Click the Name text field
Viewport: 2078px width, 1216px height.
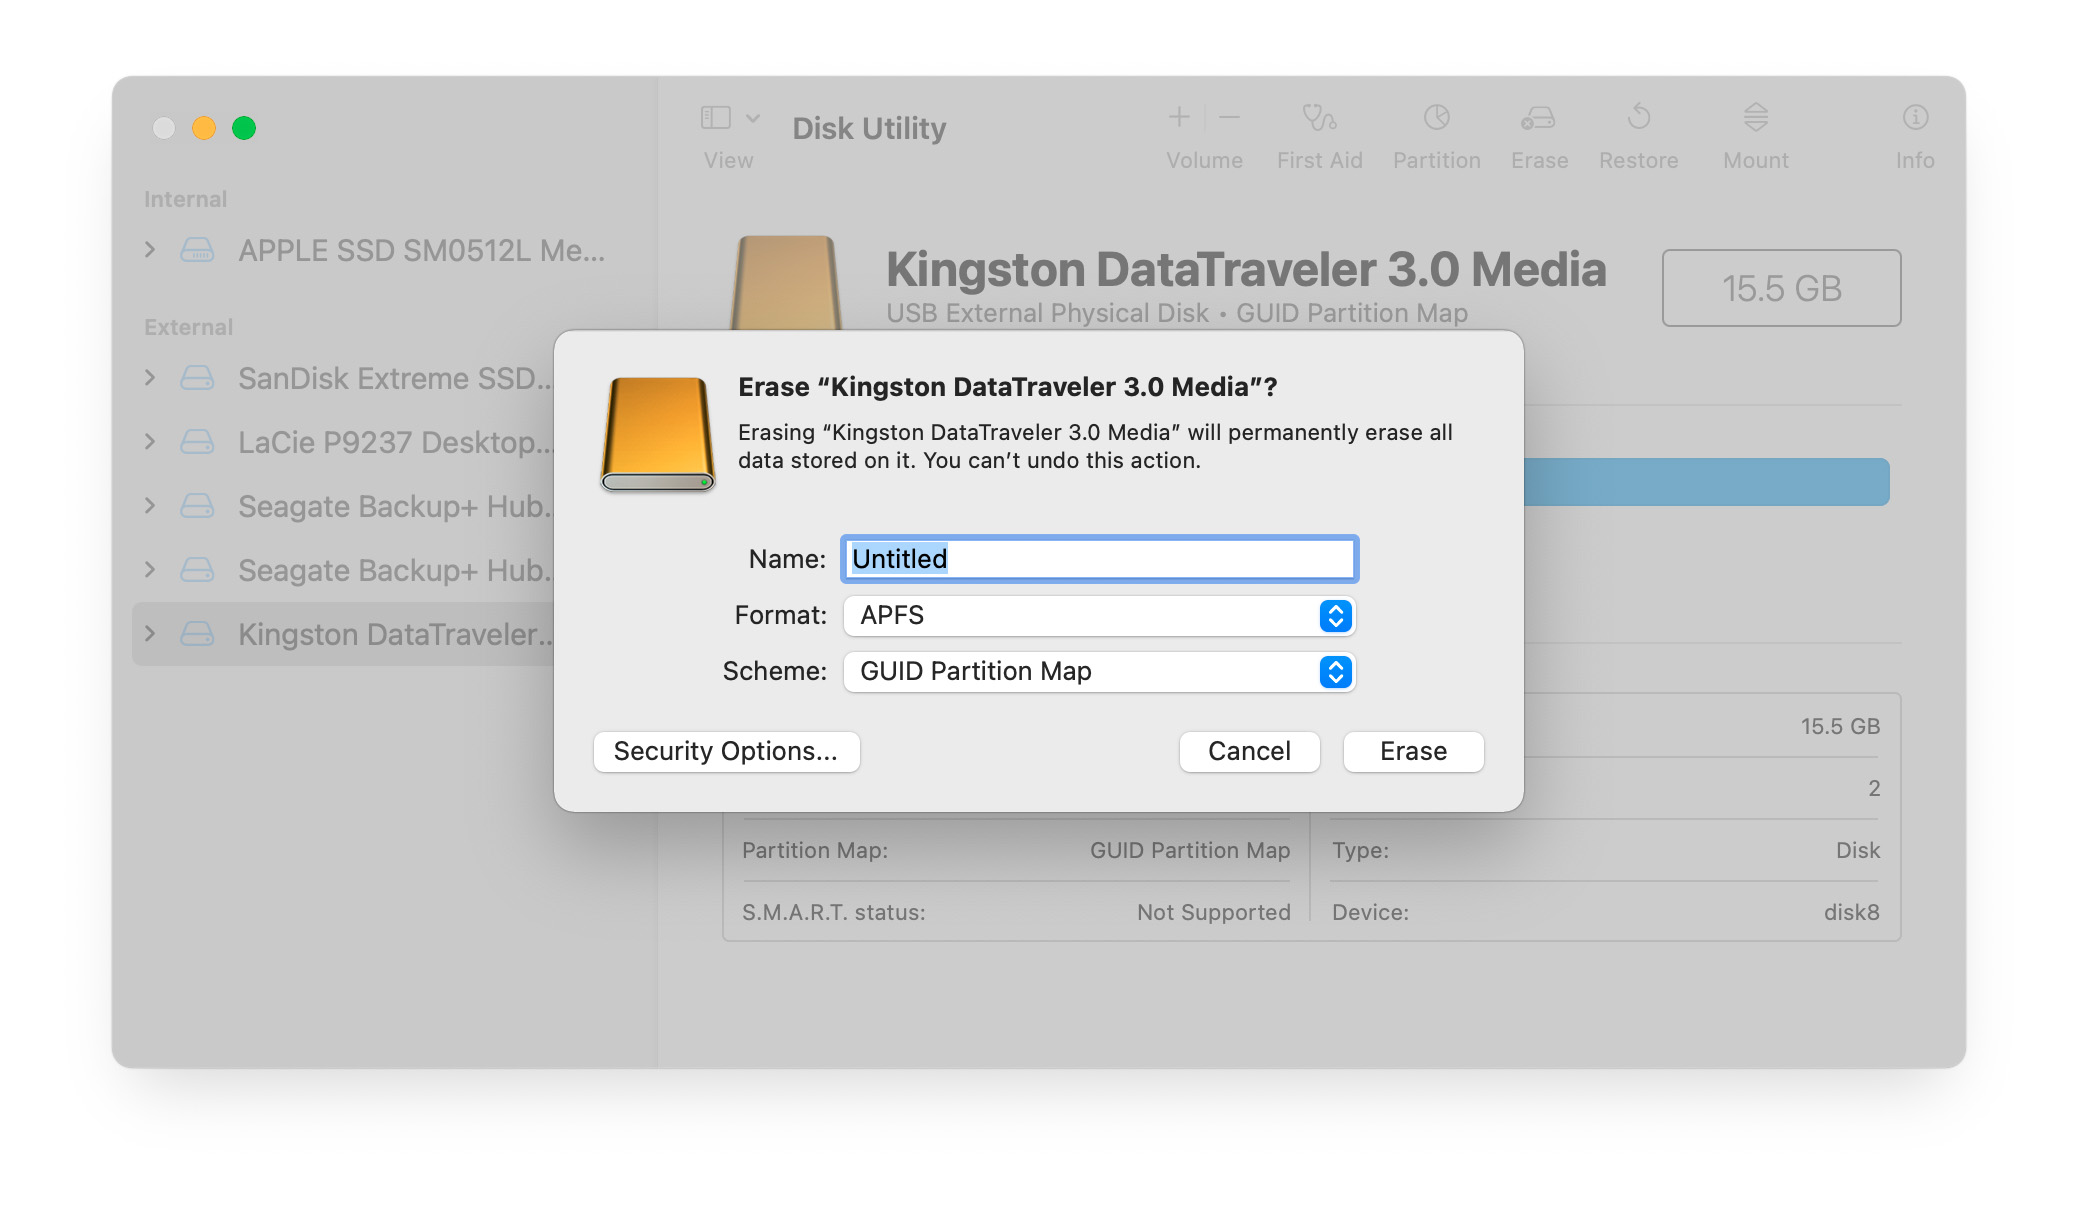(x=1098, y=559)
